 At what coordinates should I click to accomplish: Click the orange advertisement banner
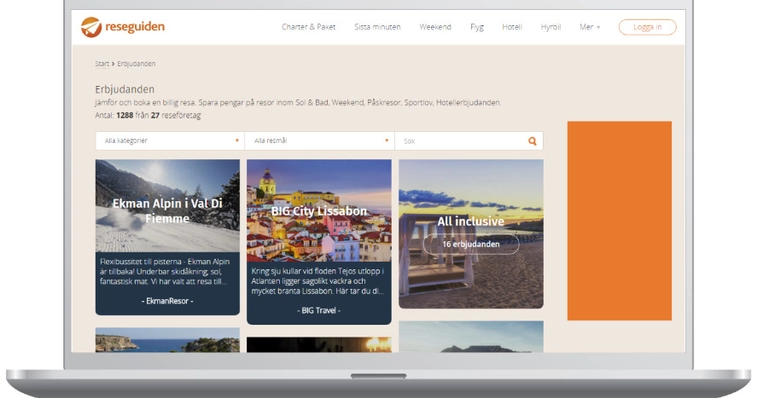point(619,221)
